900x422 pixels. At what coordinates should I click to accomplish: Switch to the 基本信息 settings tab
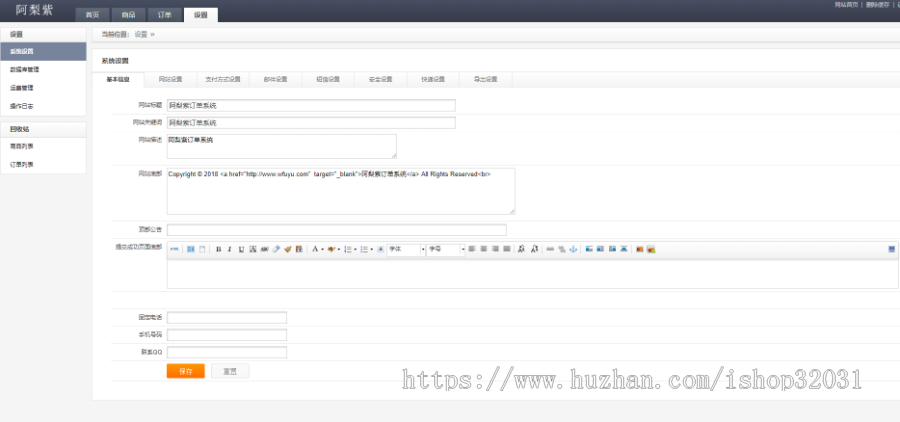(118, 79)
